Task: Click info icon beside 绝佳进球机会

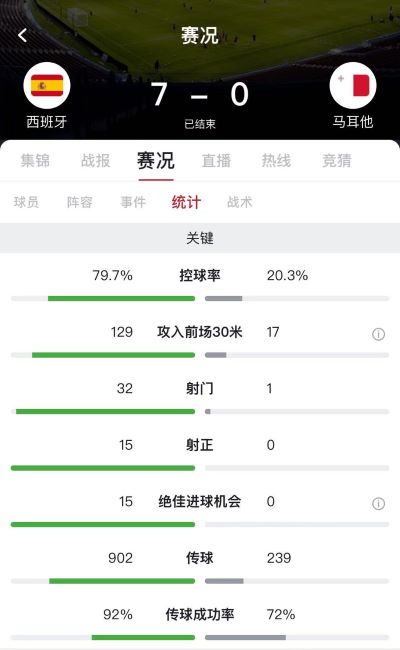Action: click(378, 504)
